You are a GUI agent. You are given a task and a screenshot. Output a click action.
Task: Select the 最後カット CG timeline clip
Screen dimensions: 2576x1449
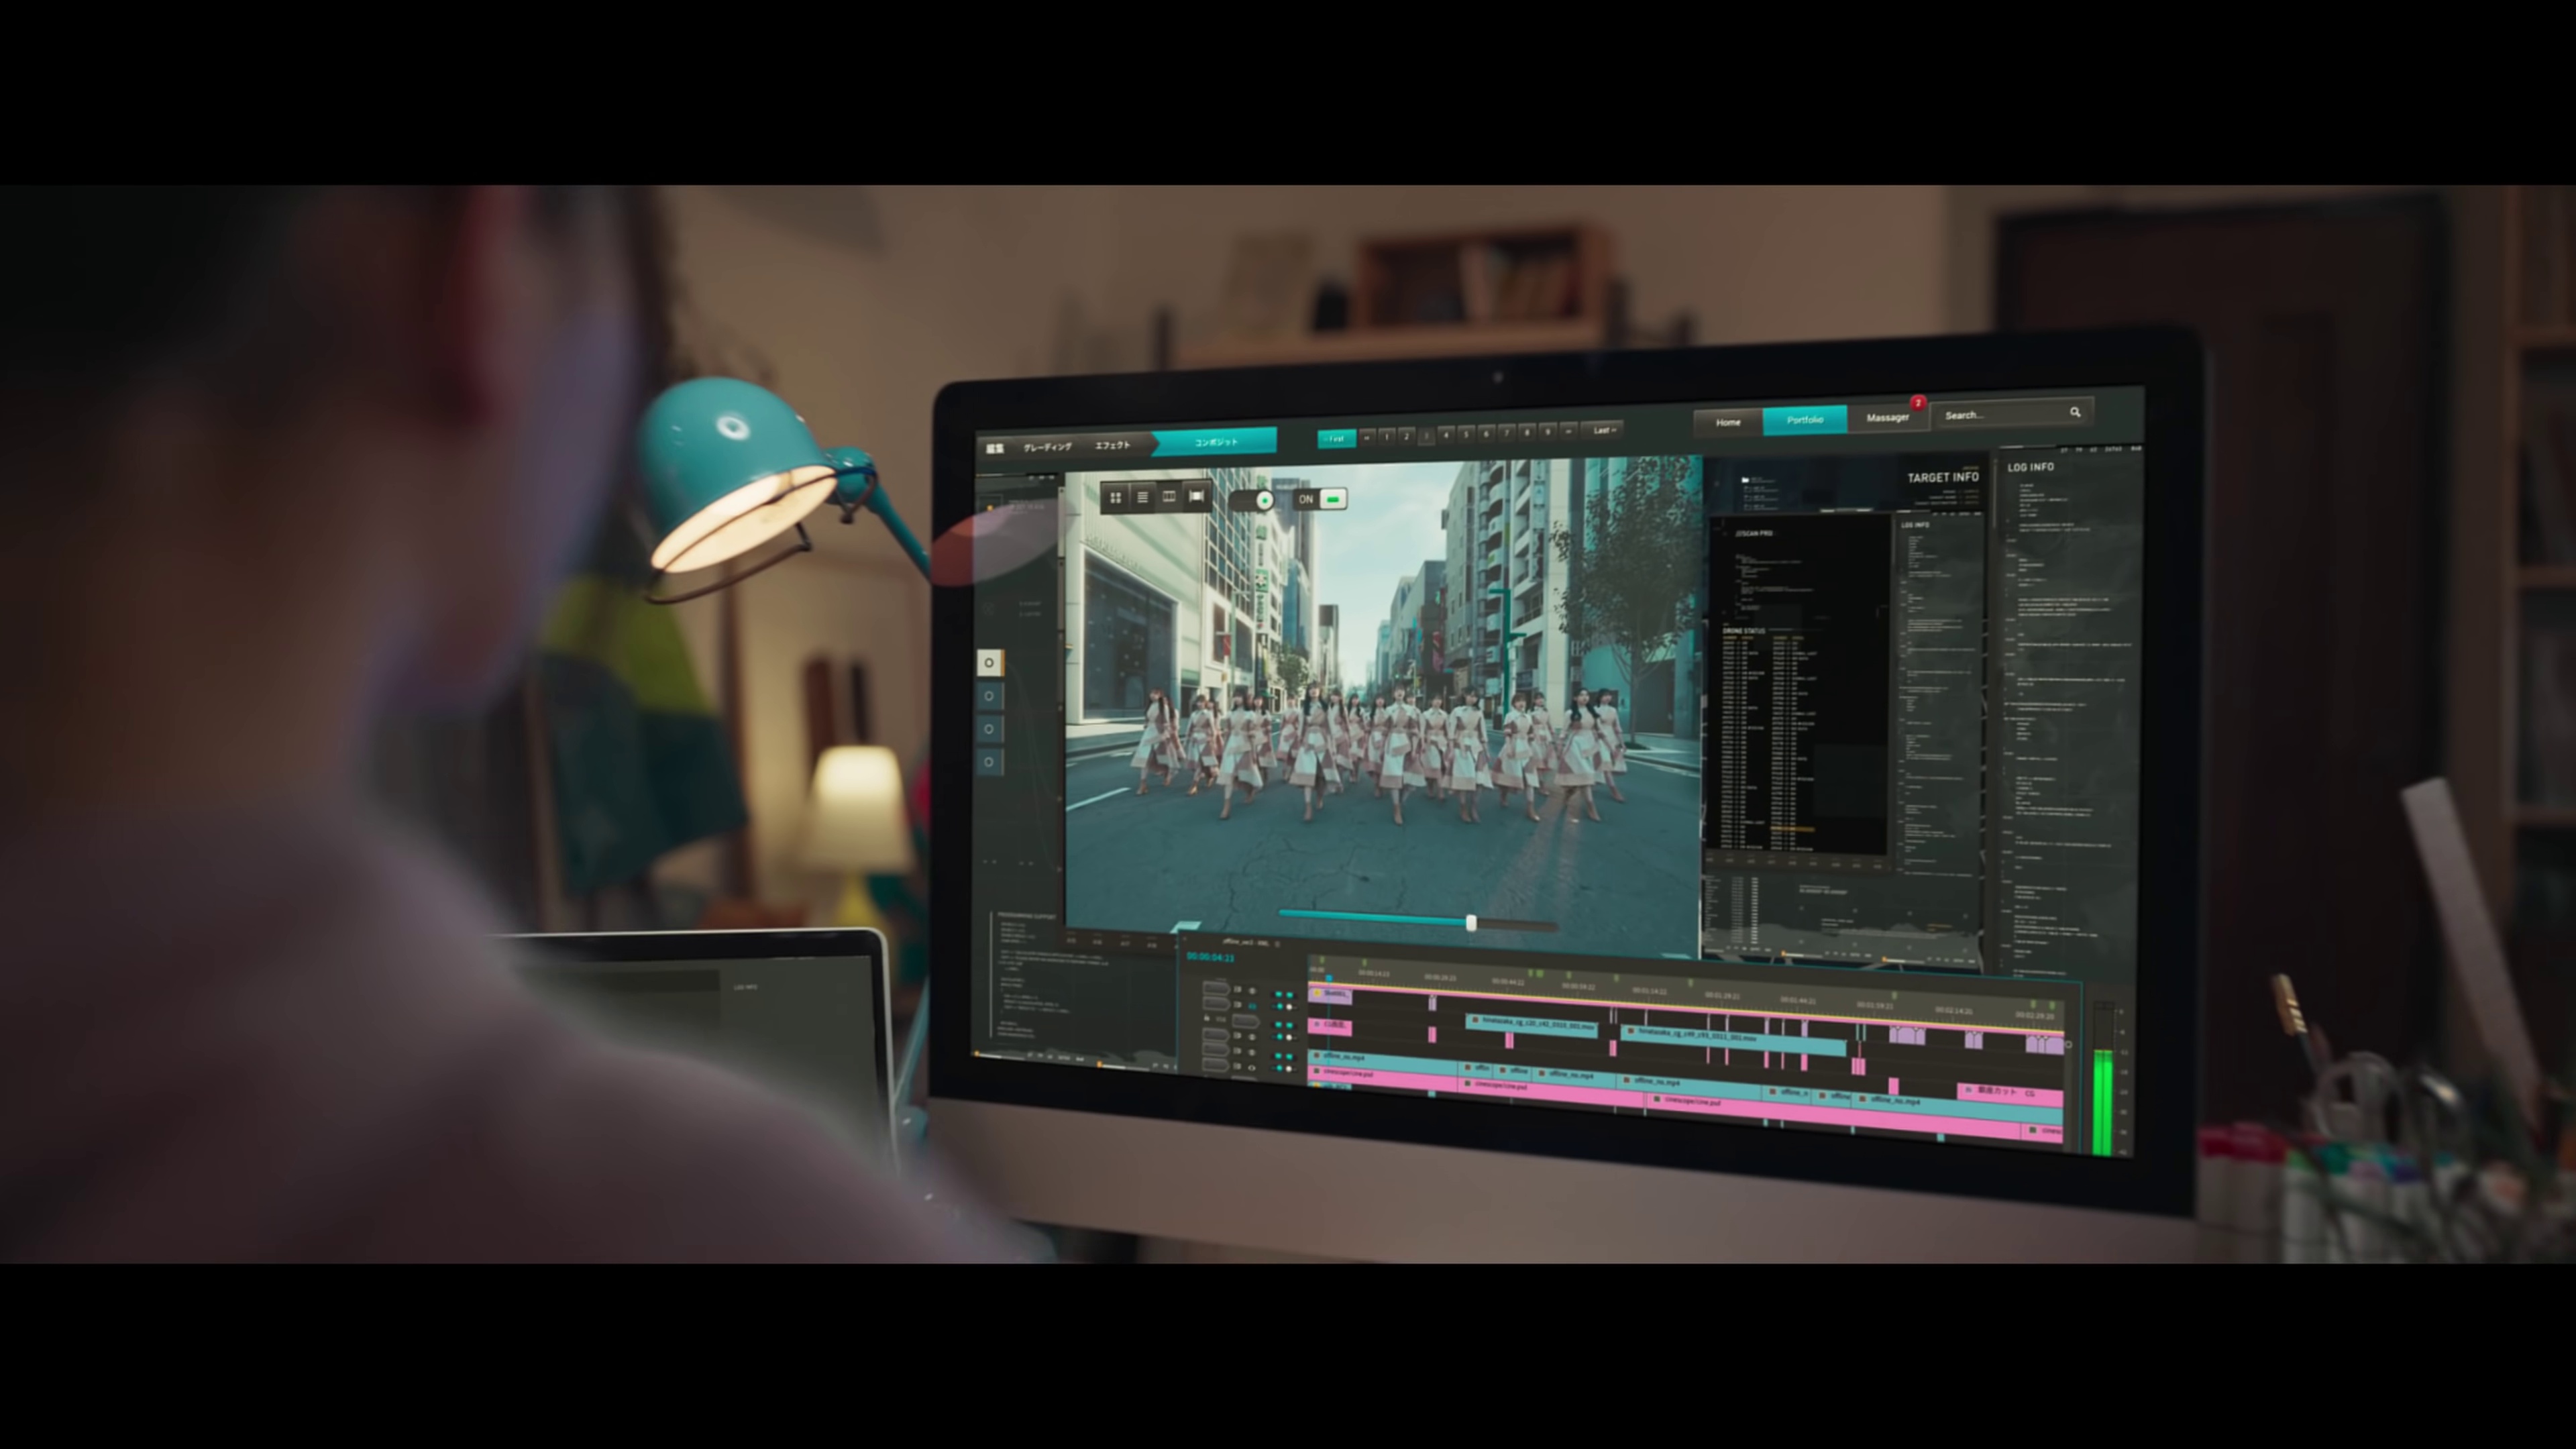(2008, 1093)
